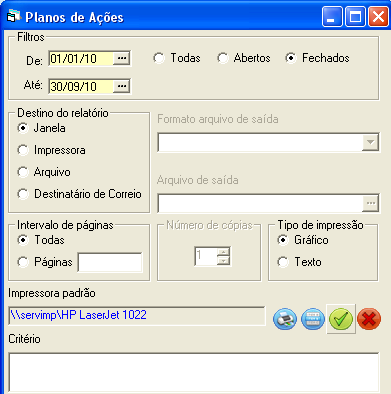Maximize the Planos de Ações window
Viewport: 391px width, 394px height.
(x=355, y=17)
